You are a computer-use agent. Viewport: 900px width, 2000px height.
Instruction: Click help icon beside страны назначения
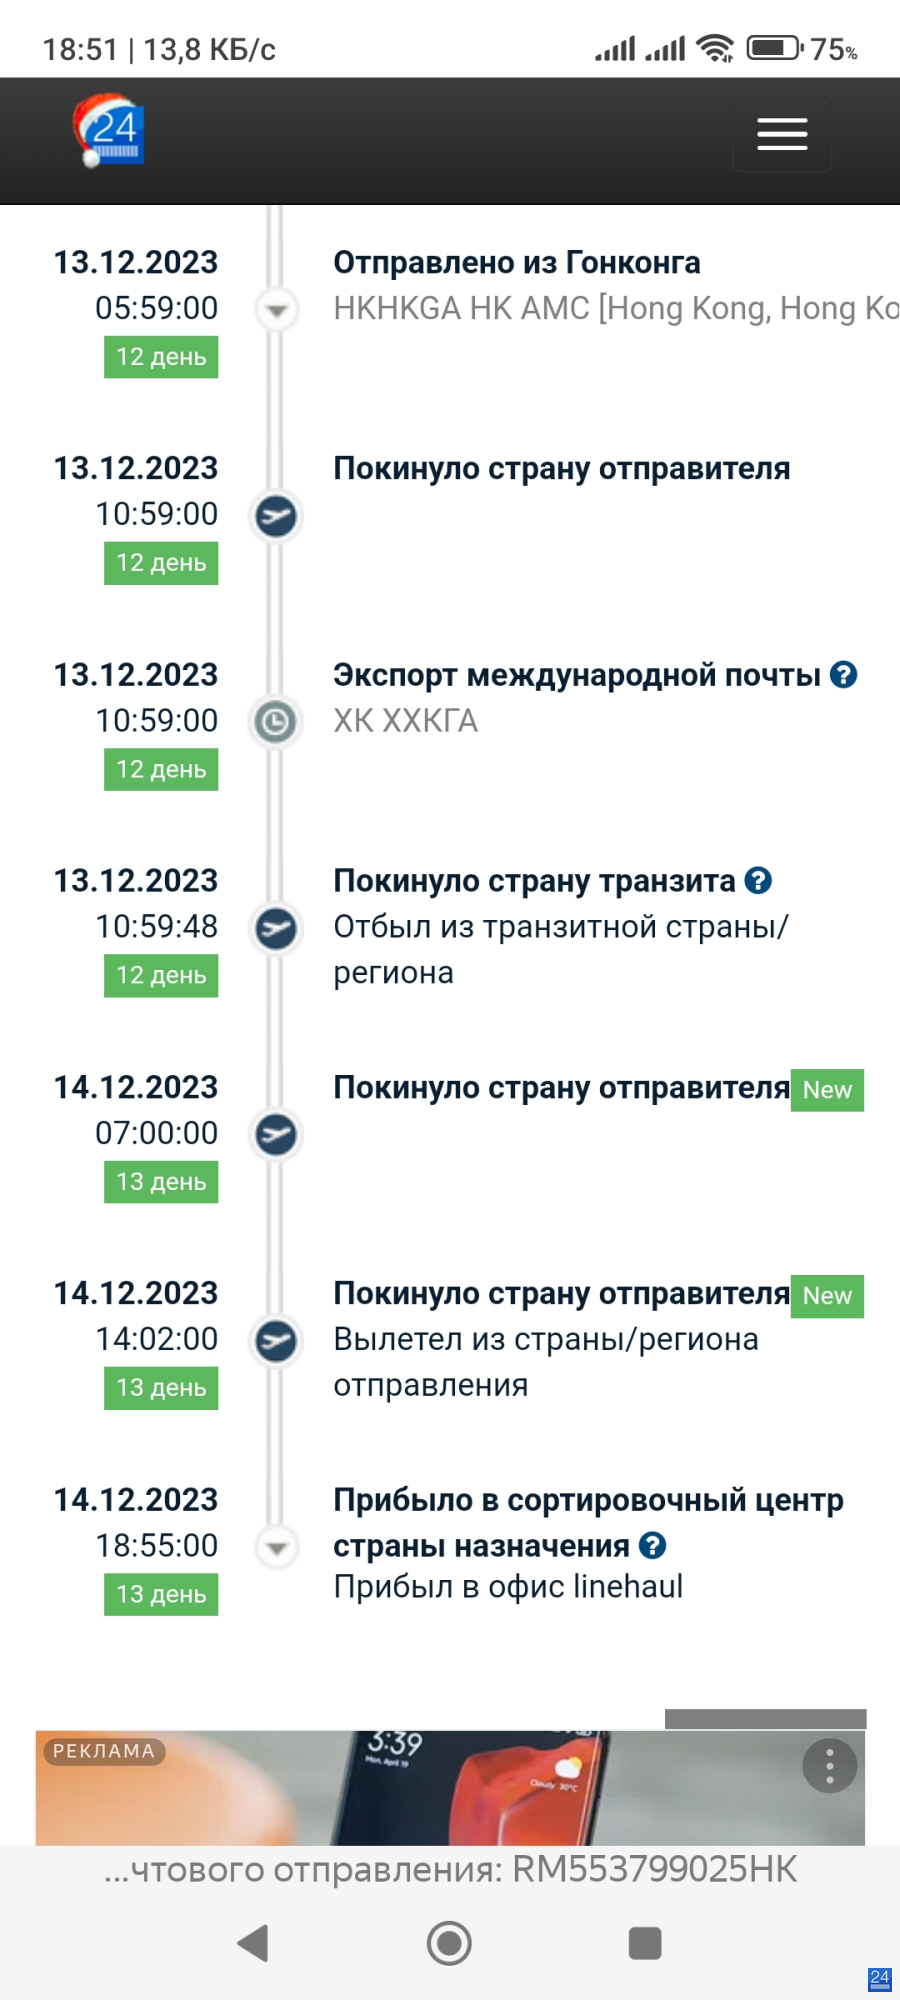[x=653, y=1546]
